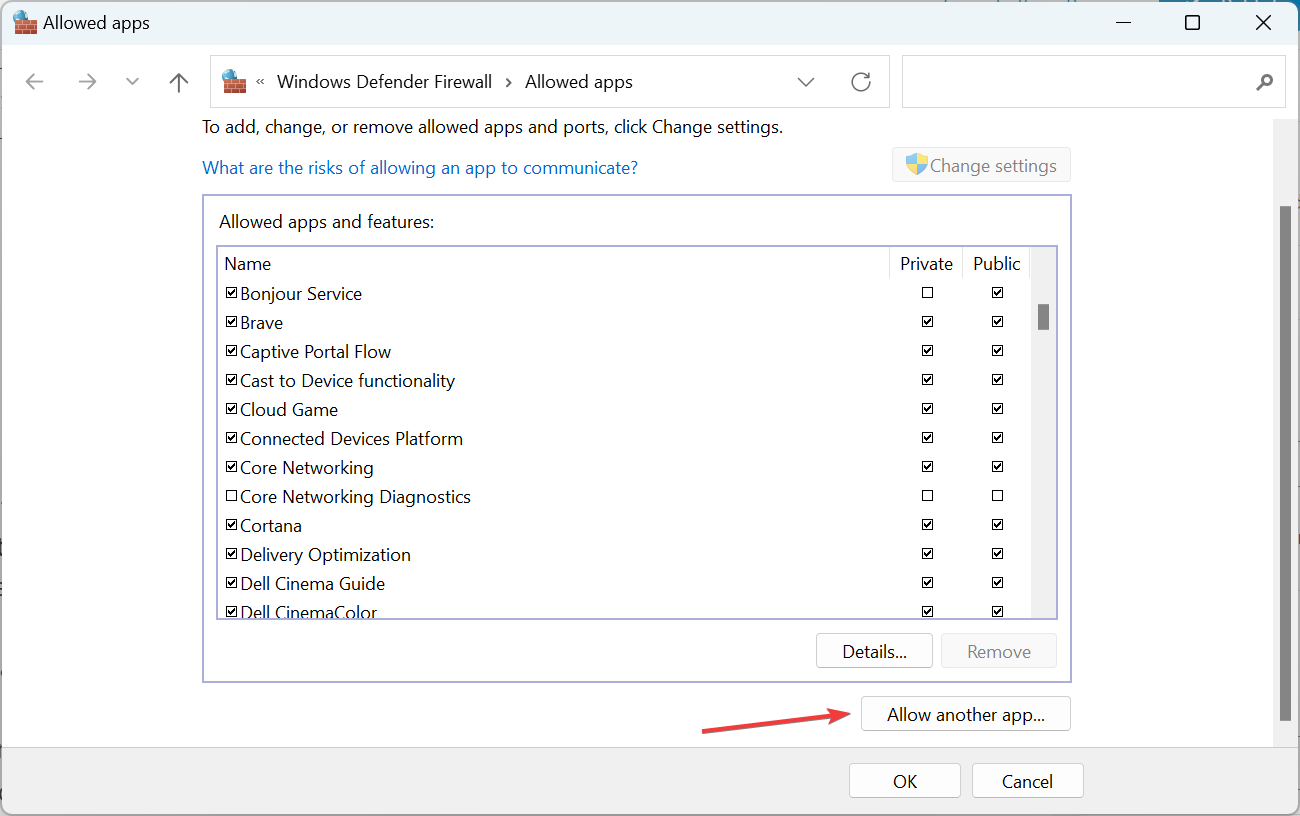Enable Private for Core Networking Diagnostics
This screenshot has width=1300, height=816.
(927, 496)
